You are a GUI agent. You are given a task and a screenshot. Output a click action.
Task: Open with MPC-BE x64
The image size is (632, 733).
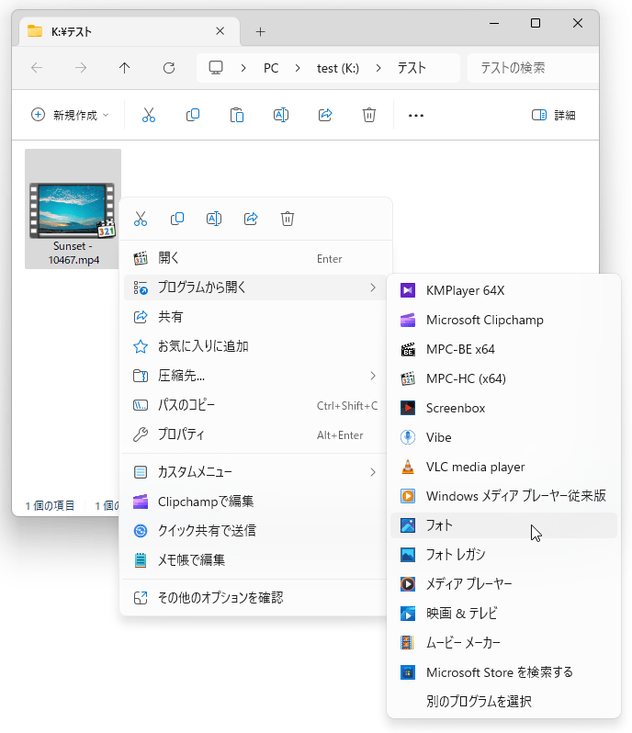pyautogui.click(x=503, y=349)
